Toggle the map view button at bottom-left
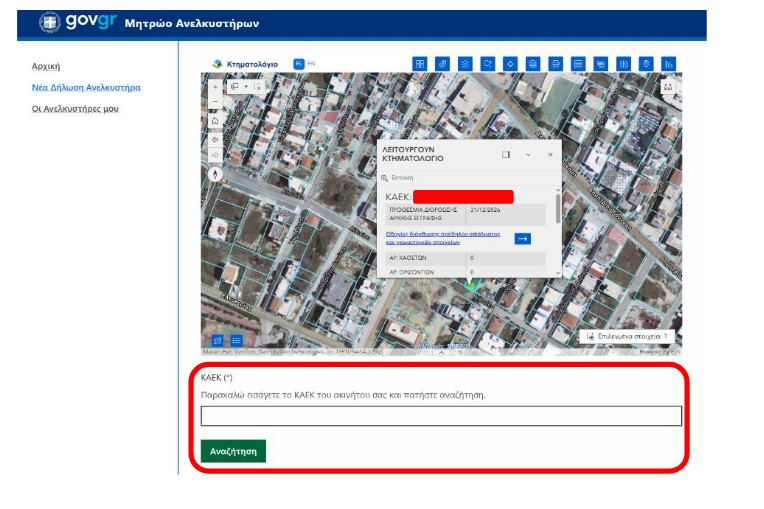Screen dimensions: 764x509 (217, 340)
